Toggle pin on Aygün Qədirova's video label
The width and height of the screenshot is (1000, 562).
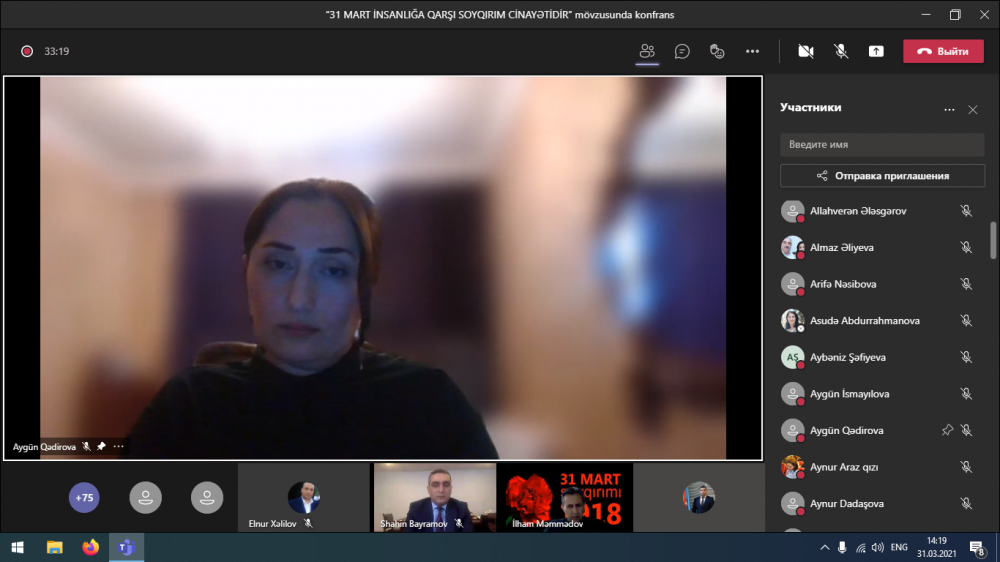click(101, 447)
